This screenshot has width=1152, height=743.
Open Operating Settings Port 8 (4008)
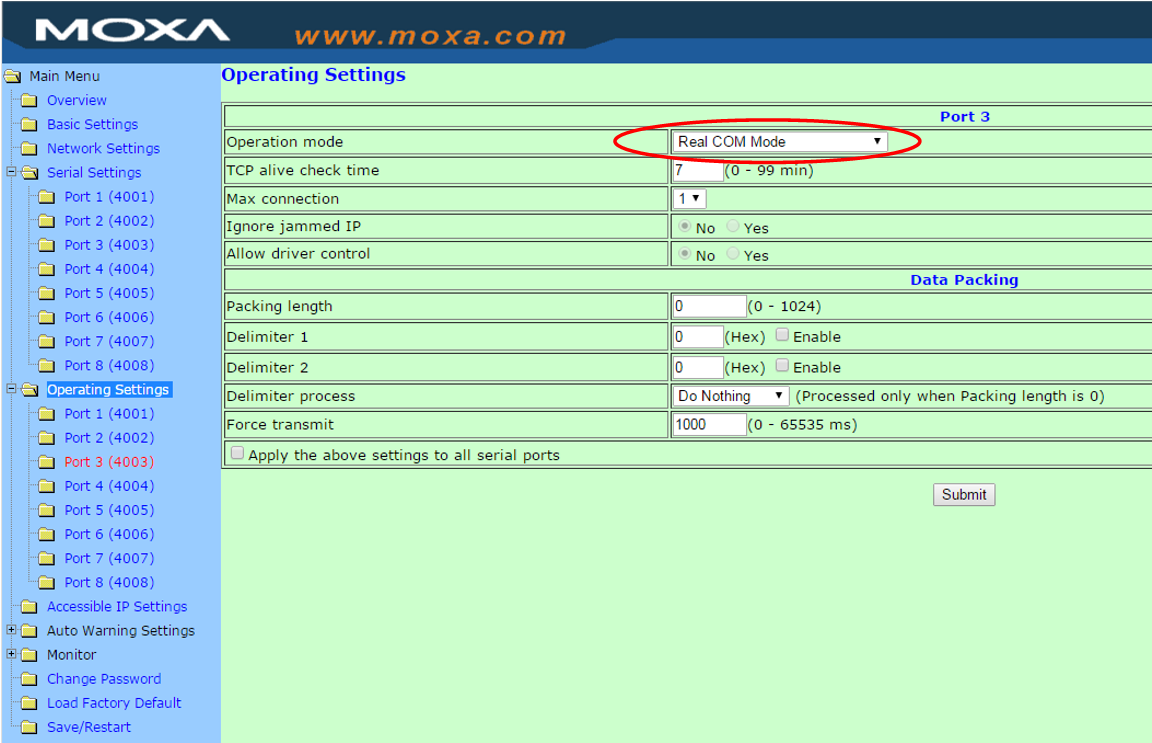click(109, 583)
